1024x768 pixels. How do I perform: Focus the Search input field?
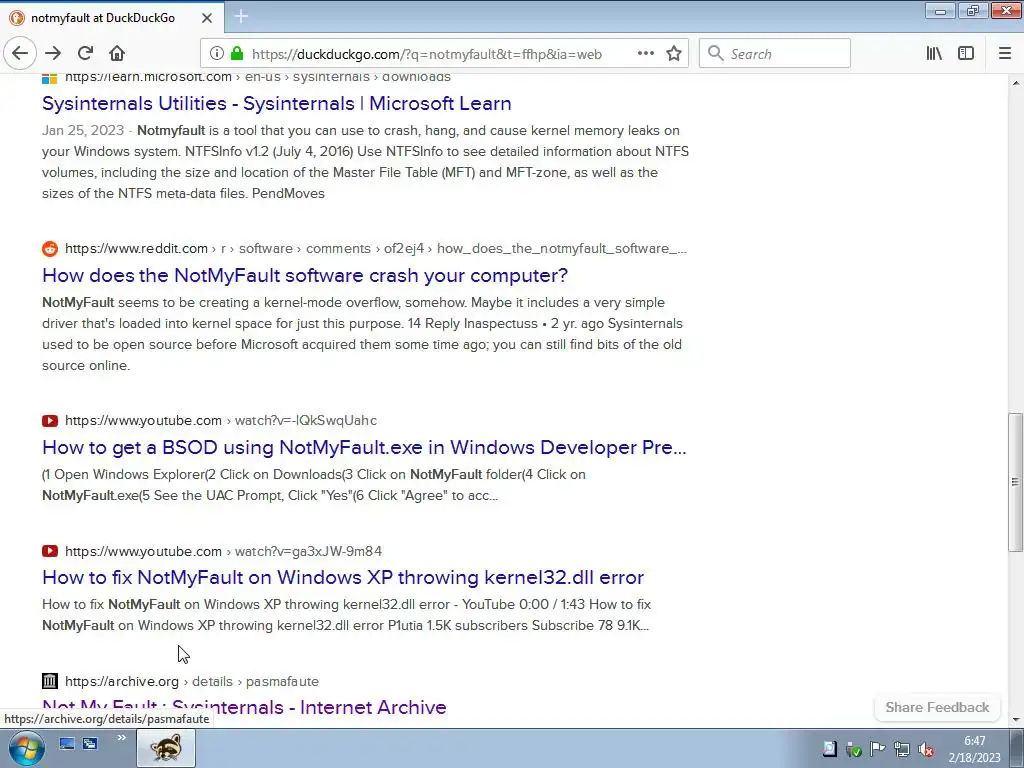click(x=775, y=54)
